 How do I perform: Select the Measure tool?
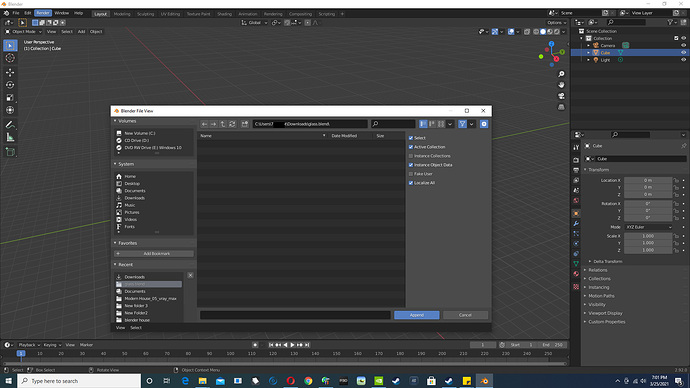[10, 138]
